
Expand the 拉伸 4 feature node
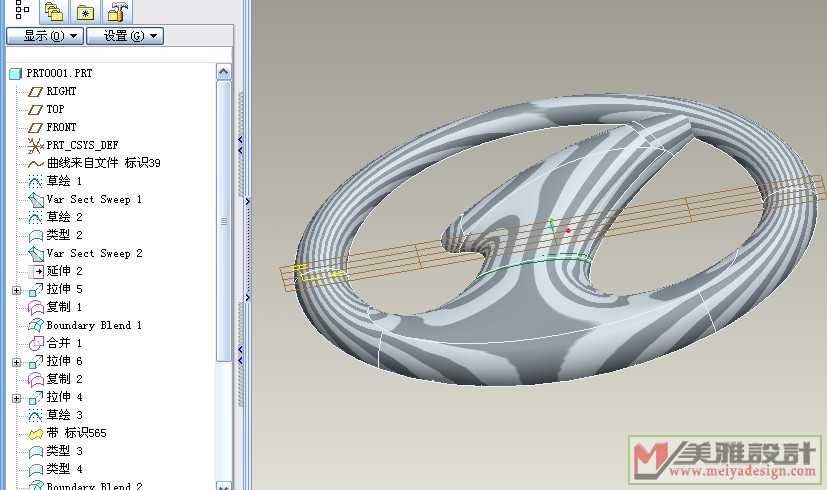[16, 398]
